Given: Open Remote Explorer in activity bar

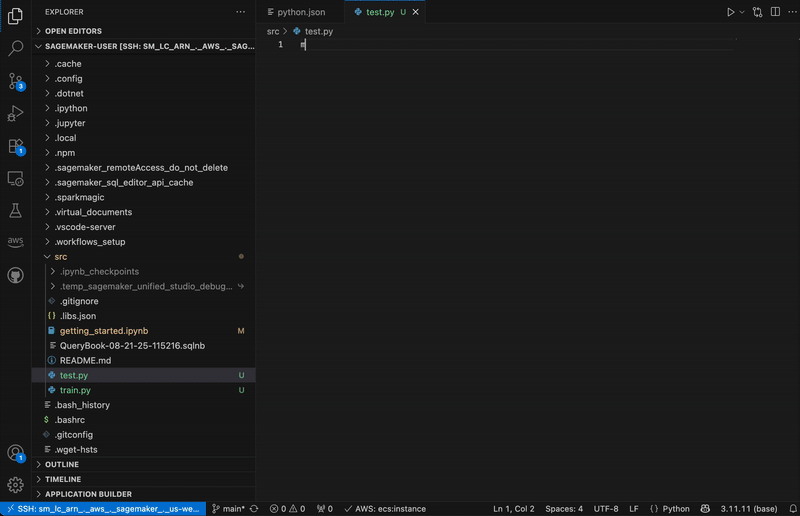Looking at the screenshot, I should 15,179.
